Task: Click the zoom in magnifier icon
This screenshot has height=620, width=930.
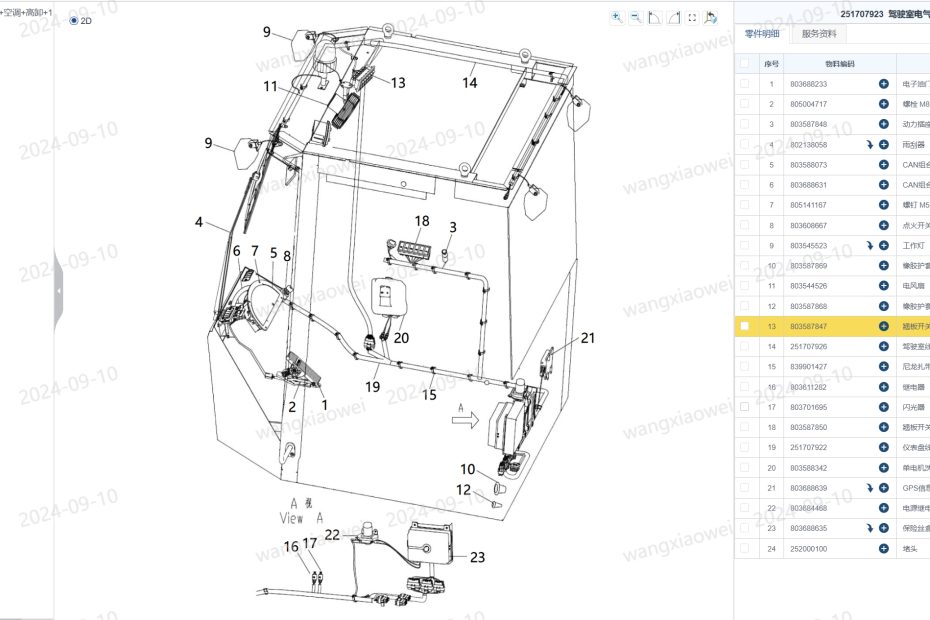Action: click(x=616, y=17)
